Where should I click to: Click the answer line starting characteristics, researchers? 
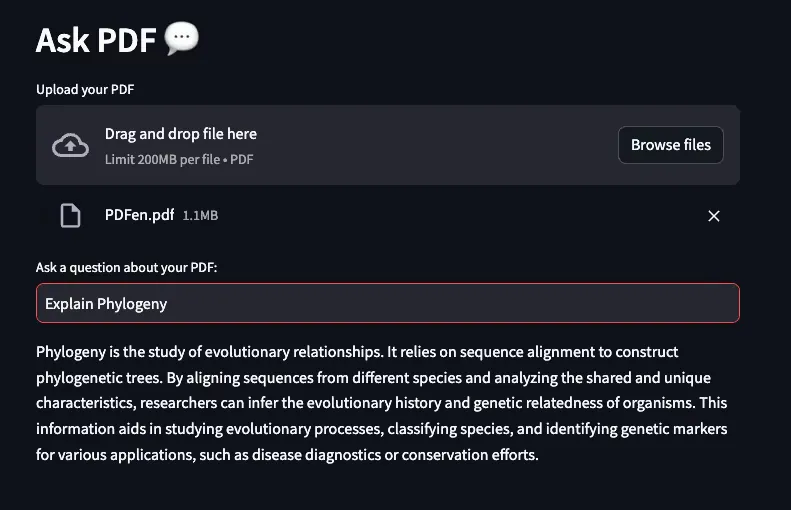point(381,403)
